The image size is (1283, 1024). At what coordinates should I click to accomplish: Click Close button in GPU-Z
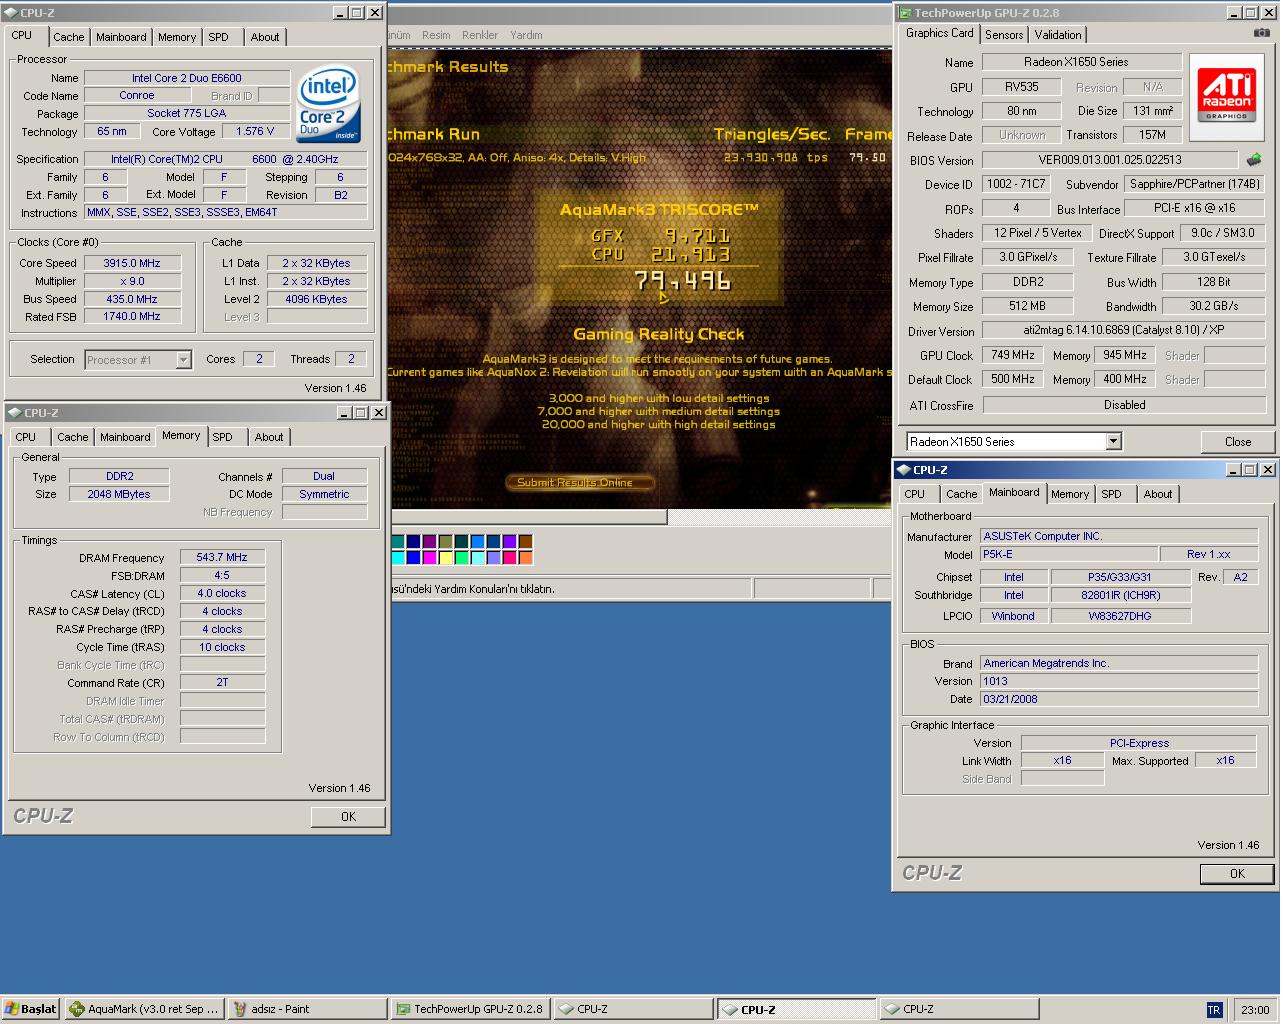tap(1238, 442)
